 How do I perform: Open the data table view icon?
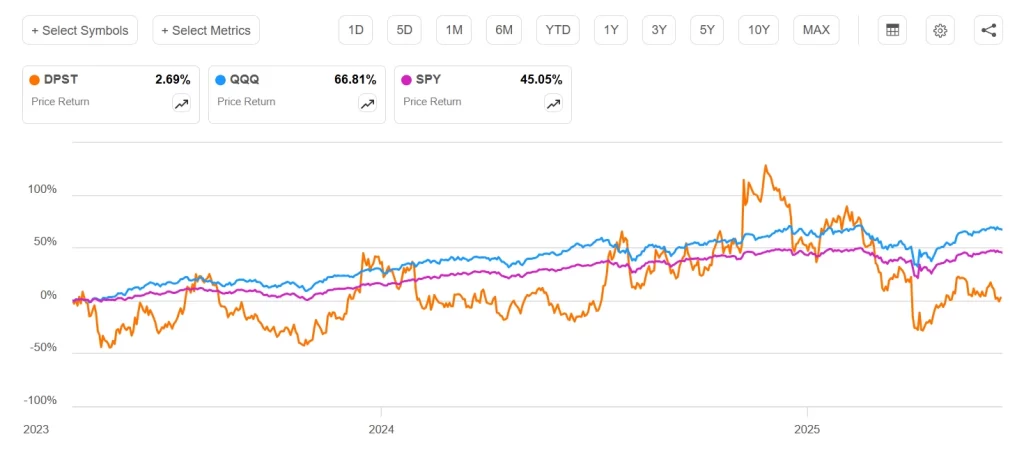coord(892,30)
